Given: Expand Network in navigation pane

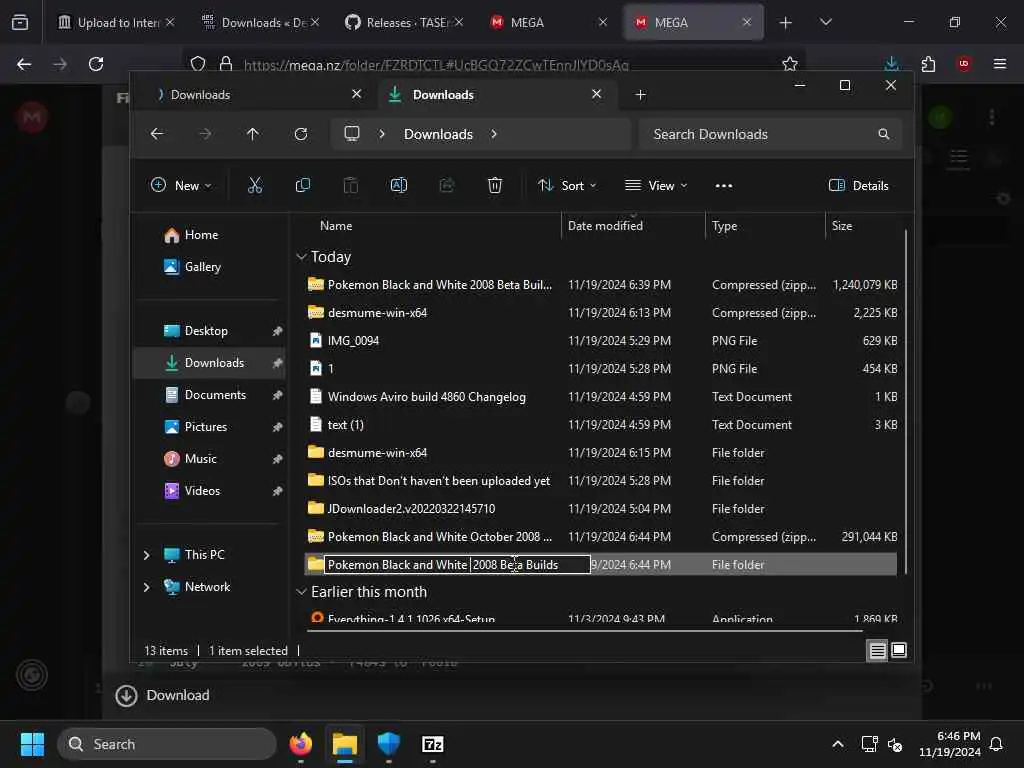Looking at the screenshot, I should [146, 587].
